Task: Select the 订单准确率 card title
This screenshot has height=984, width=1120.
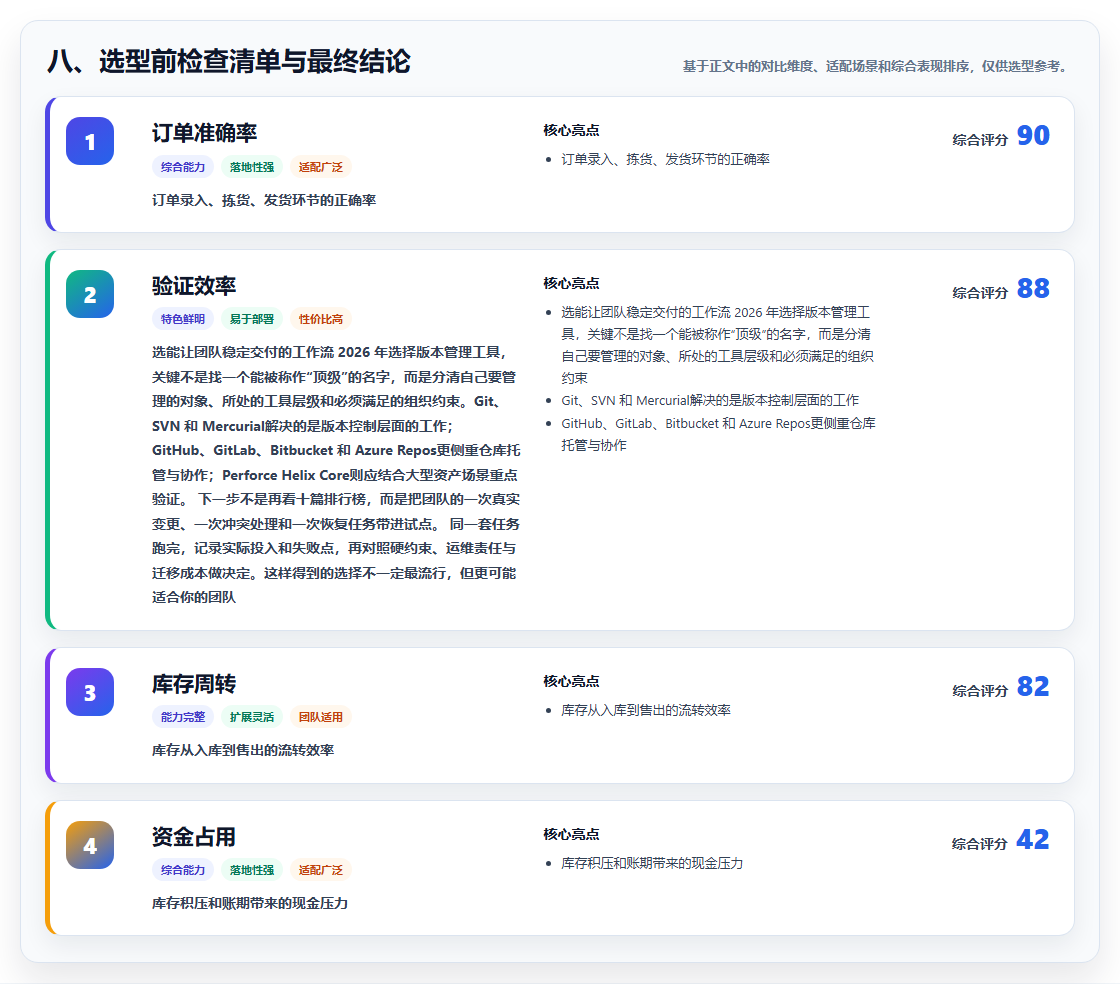Action: [204, 133]
